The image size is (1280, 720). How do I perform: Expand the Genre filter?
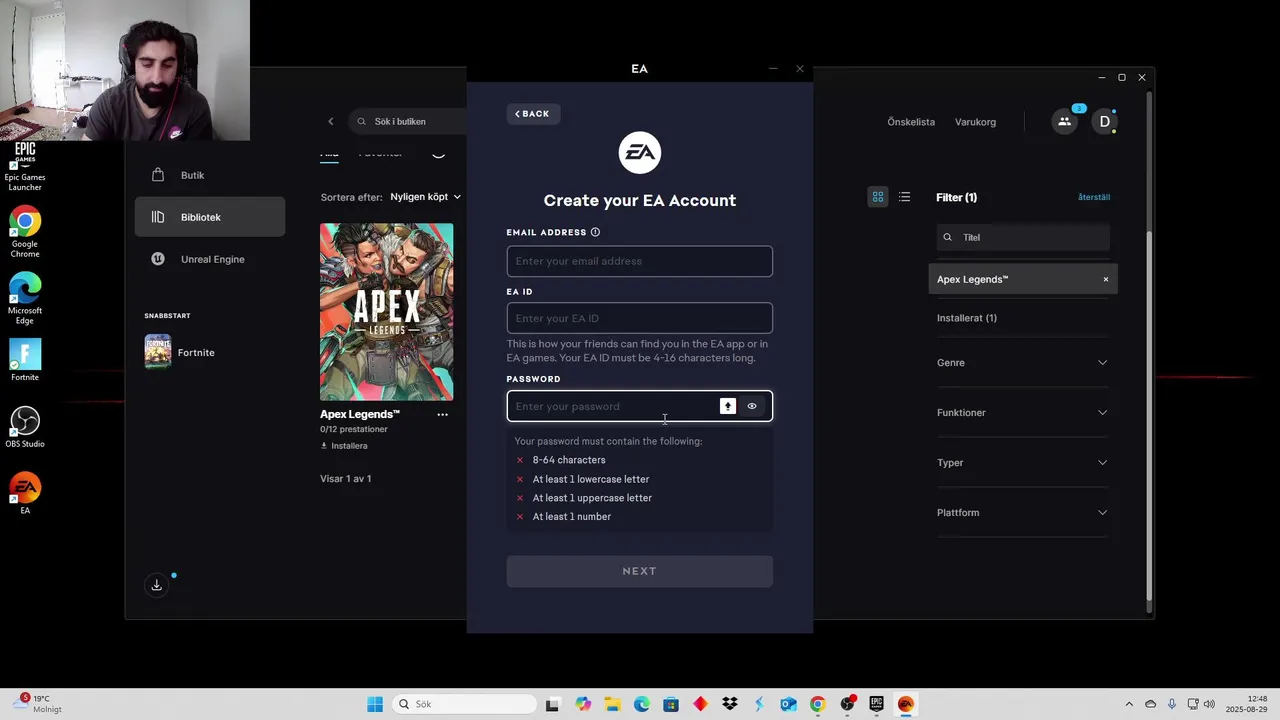point(1023,362)
